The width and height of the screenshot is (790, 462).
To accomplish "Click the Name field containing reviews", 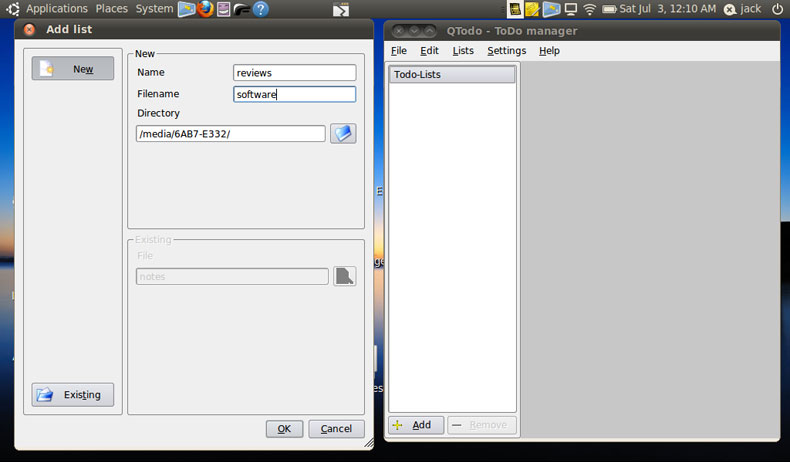I will click(294, 73).
